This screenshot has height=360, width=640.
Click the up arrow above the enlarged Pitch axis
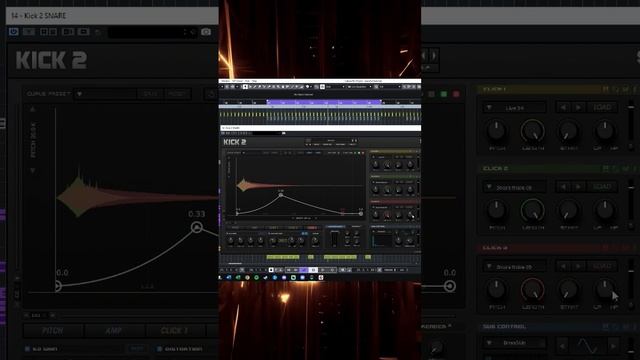pyautogui.click(x=33, y=109)
